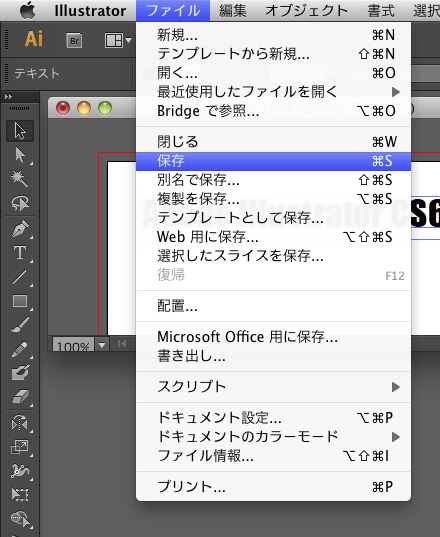Select the Direct Selection tool
Image resolution: width=440 pixels, height=537 pixels.
[20, 155]
